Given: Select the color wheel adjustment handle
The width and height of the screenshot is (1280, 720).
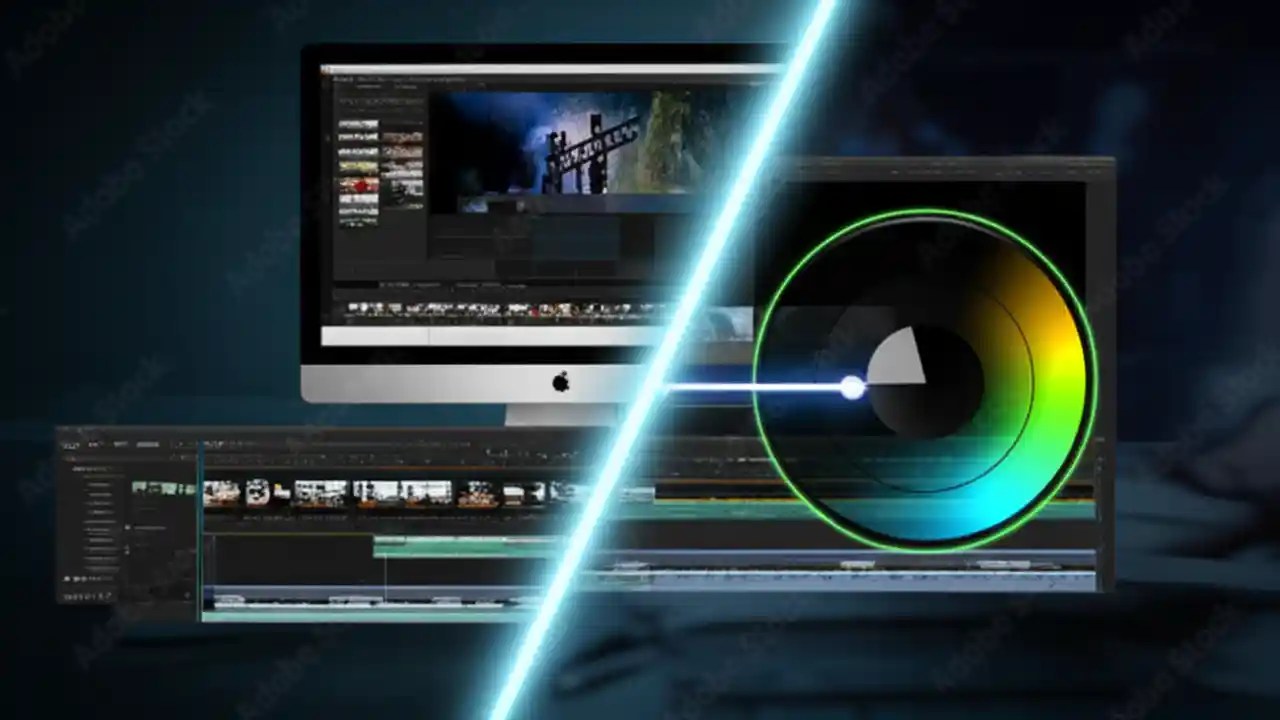Looking at the screenshot, I should (851, 388).
